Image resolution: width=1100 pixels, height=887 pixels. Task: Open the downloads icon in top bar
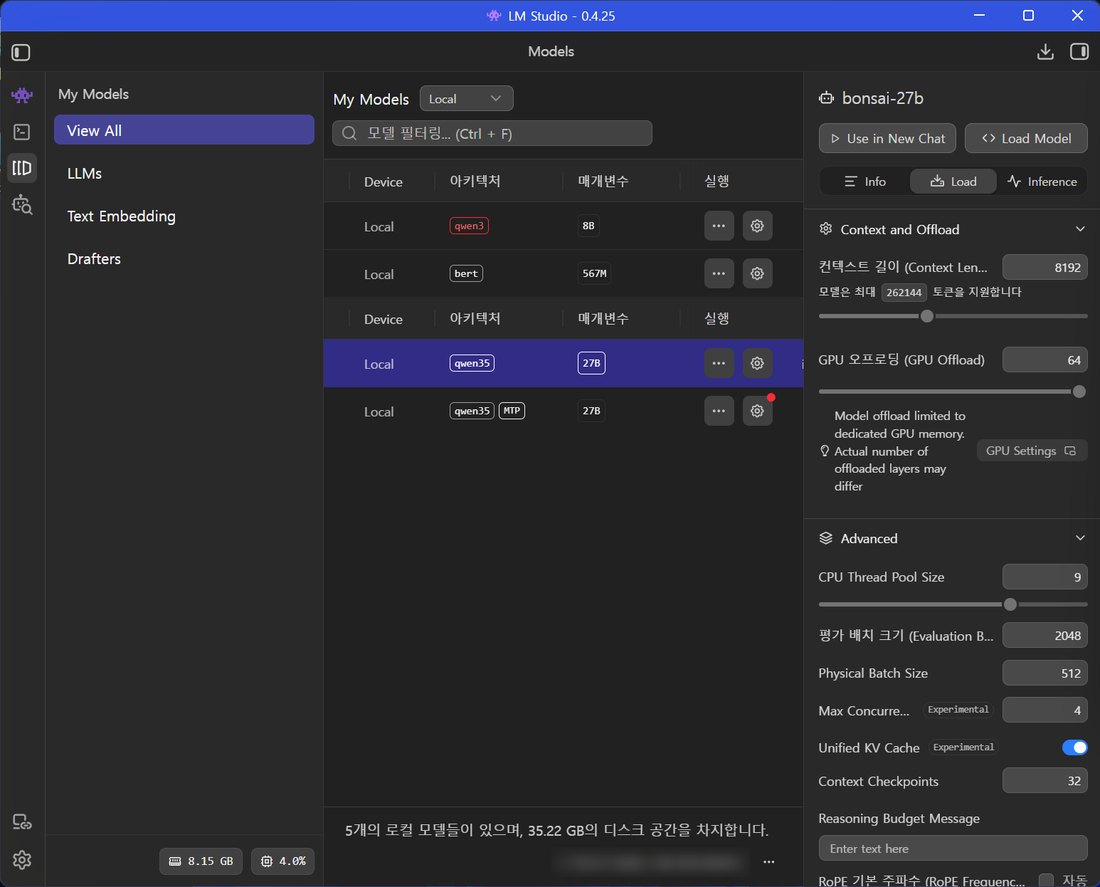[x=1045, y=52]
